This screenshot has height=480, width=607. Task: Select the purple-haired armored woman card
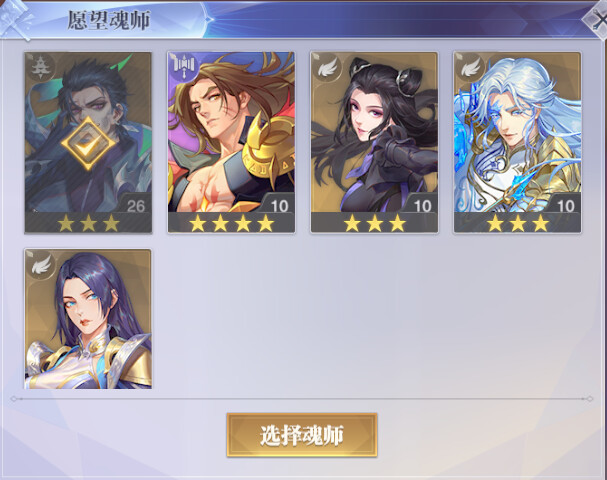click(88, 319)
